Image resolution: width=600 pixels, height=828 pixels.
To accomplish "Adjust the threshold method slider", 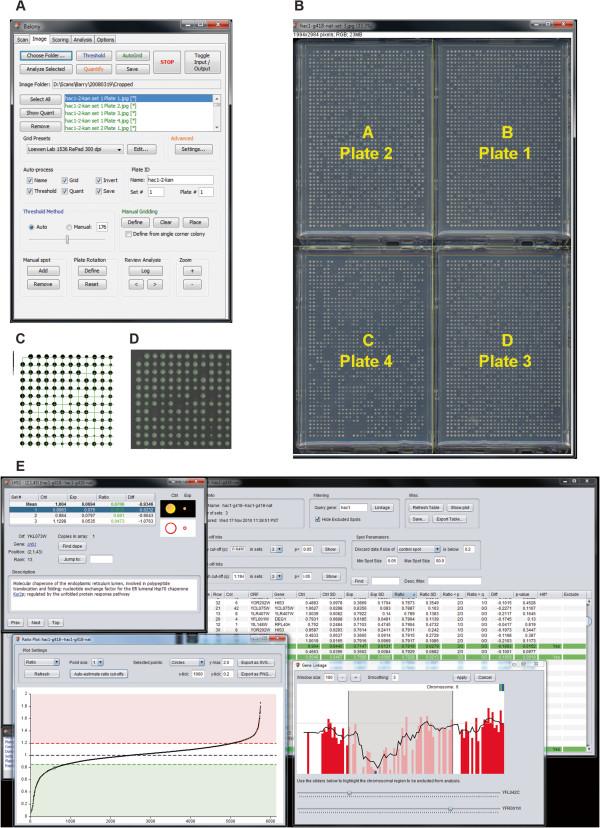I will (x=67, y=240).
